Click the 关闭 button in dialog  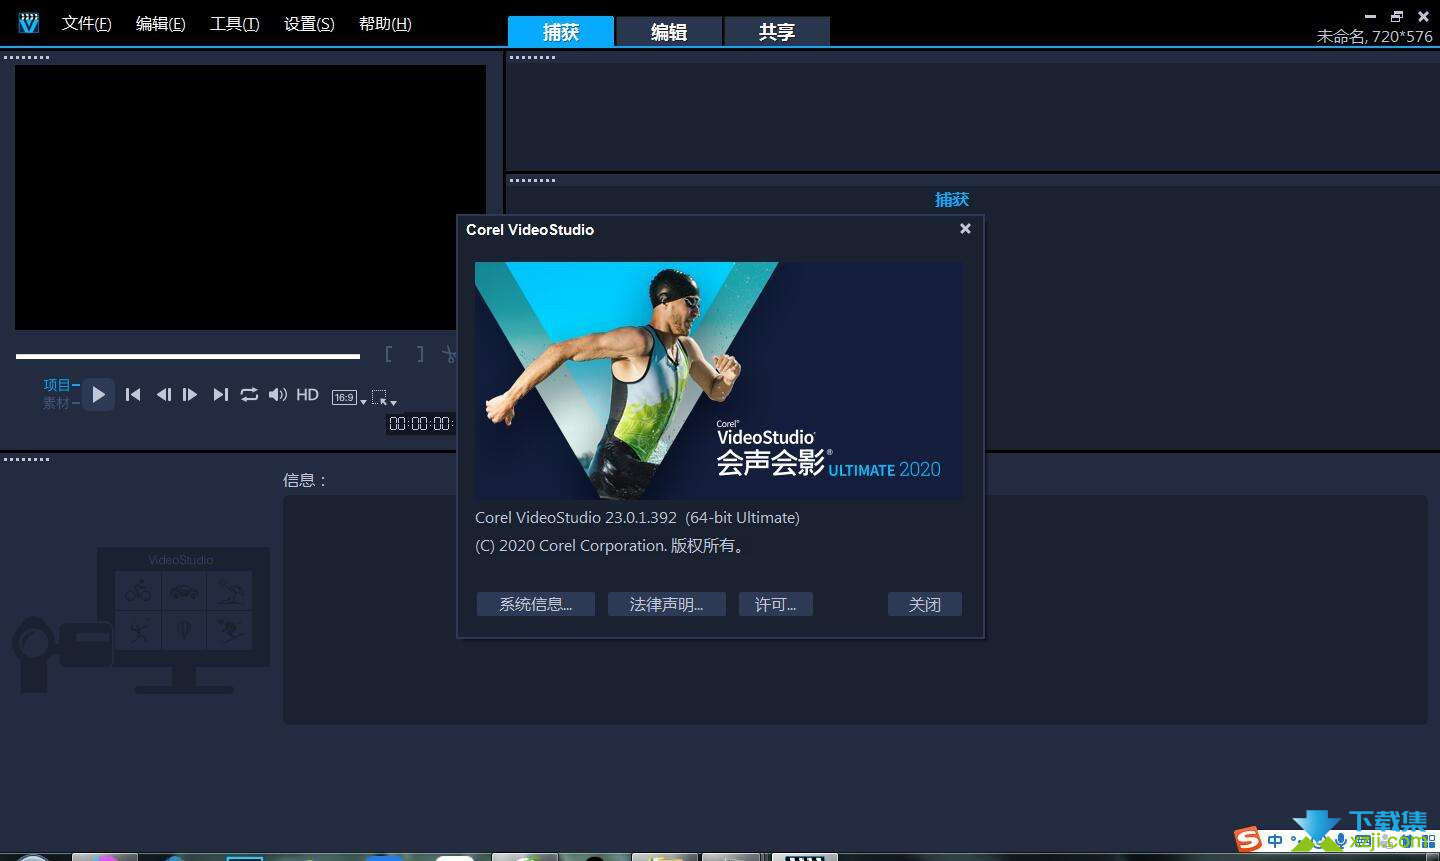(924, 604)
